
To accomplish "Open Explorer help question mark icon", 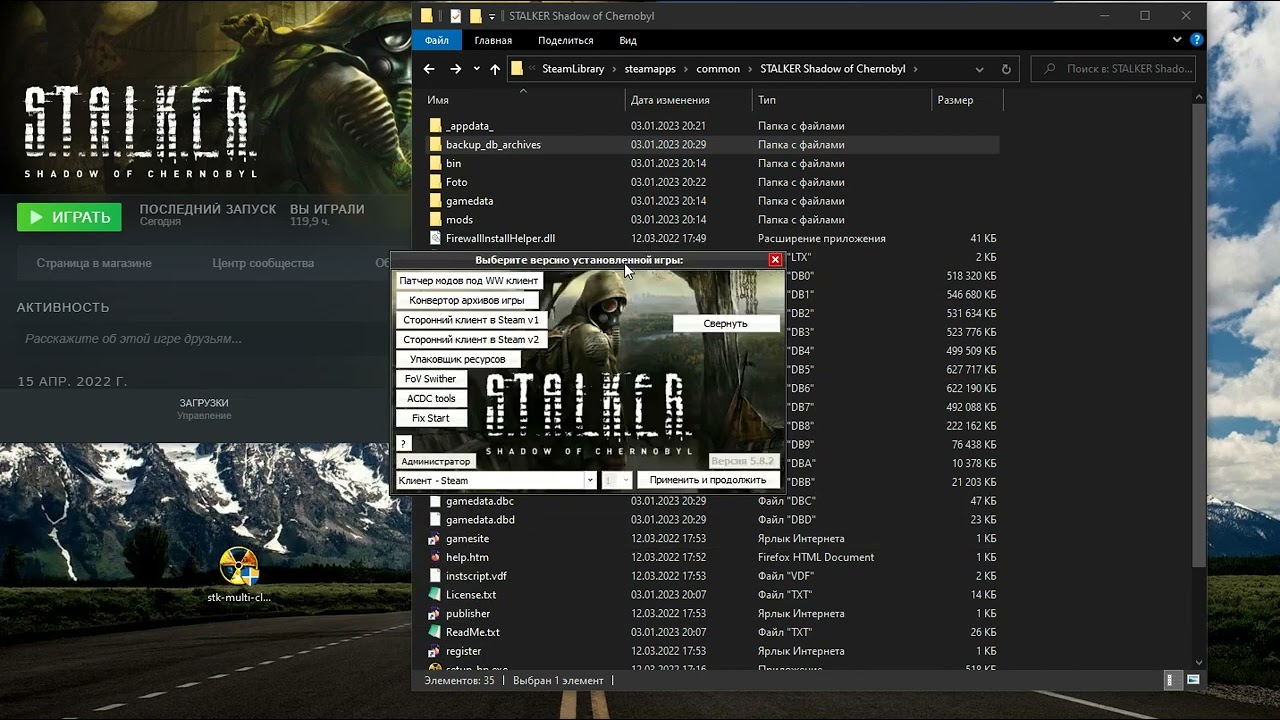I will pyautogui.click(x=1196, y=40).
